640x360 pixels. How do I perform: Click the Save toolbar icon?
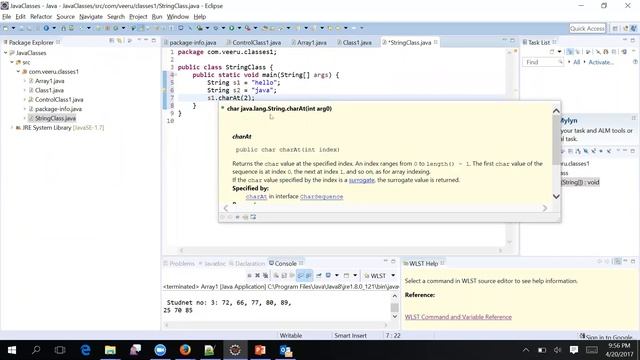[x=22, y=28]
